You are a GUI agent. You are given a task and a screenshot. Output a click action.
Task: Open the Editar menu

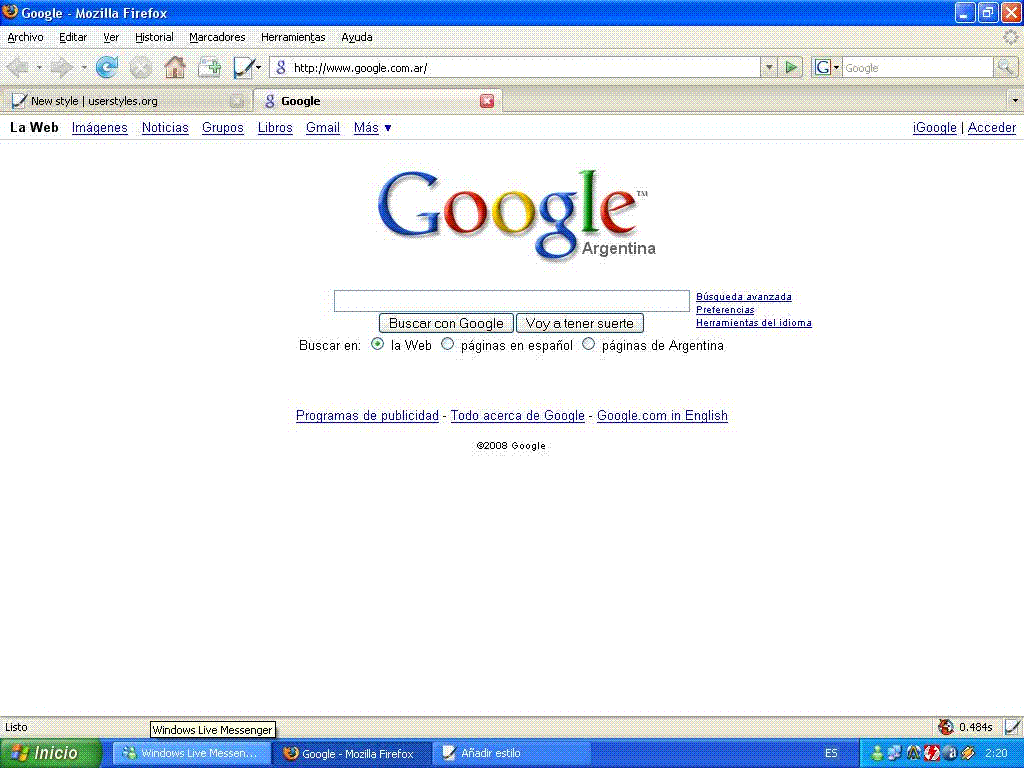coord(72,37)
